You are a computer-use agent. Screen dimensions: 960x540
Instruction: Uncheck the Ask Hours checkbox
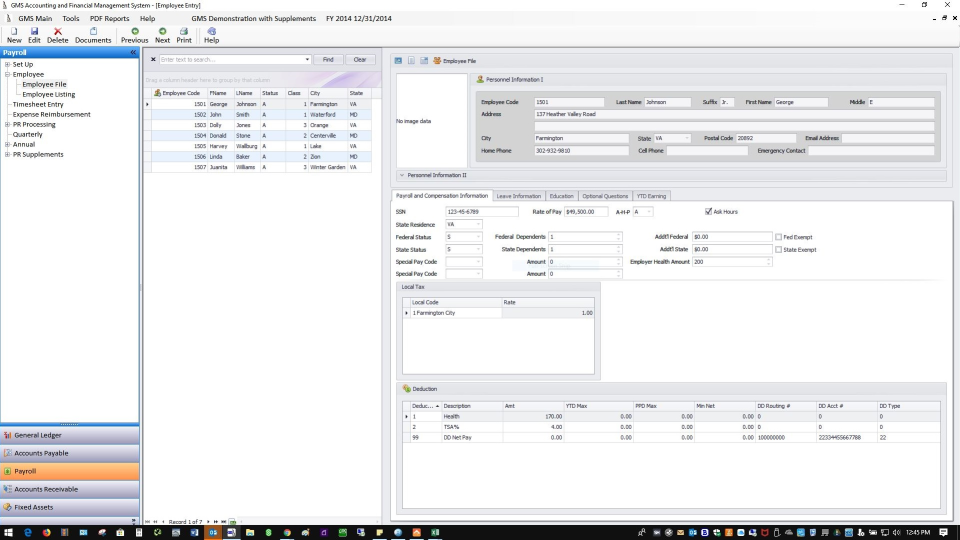(709, 212)
